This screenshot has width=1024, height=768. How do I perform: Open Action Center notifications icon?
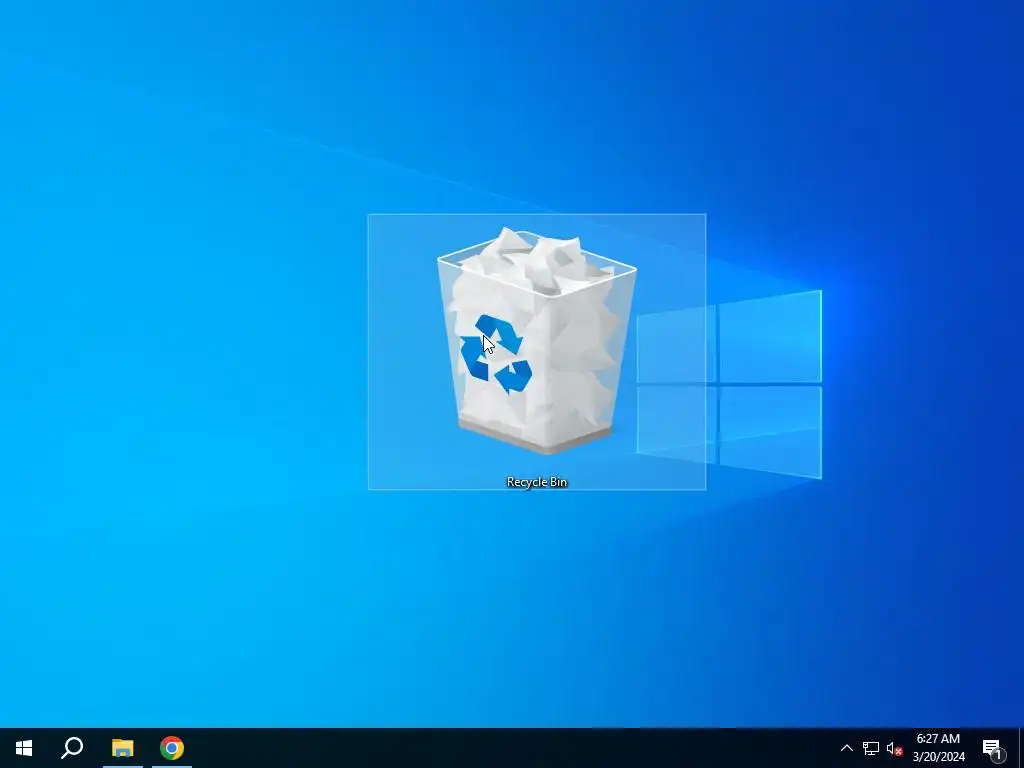(x=993, y=750)
